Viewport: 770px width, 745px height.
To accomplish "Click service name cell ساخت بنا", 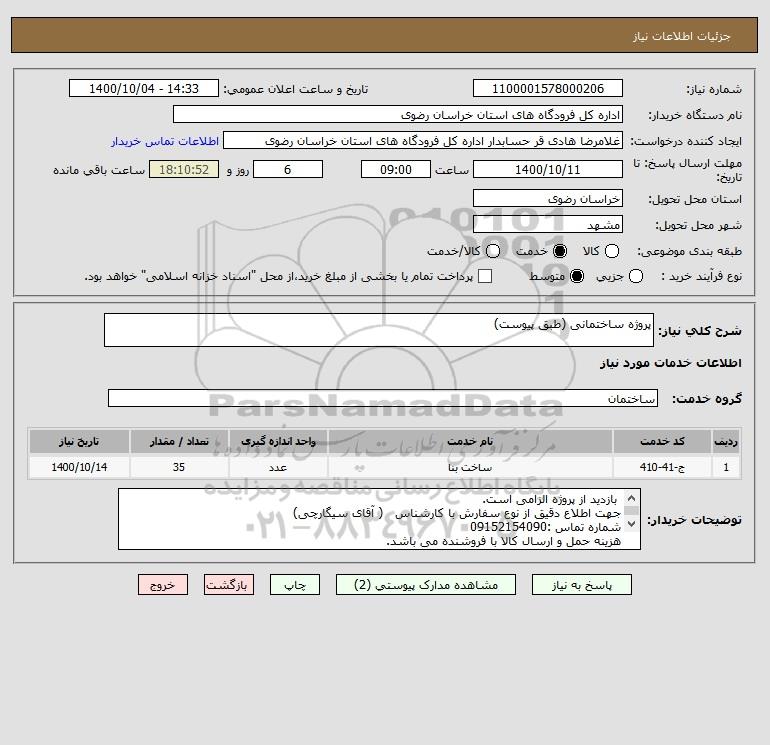I will pos(470,467).
